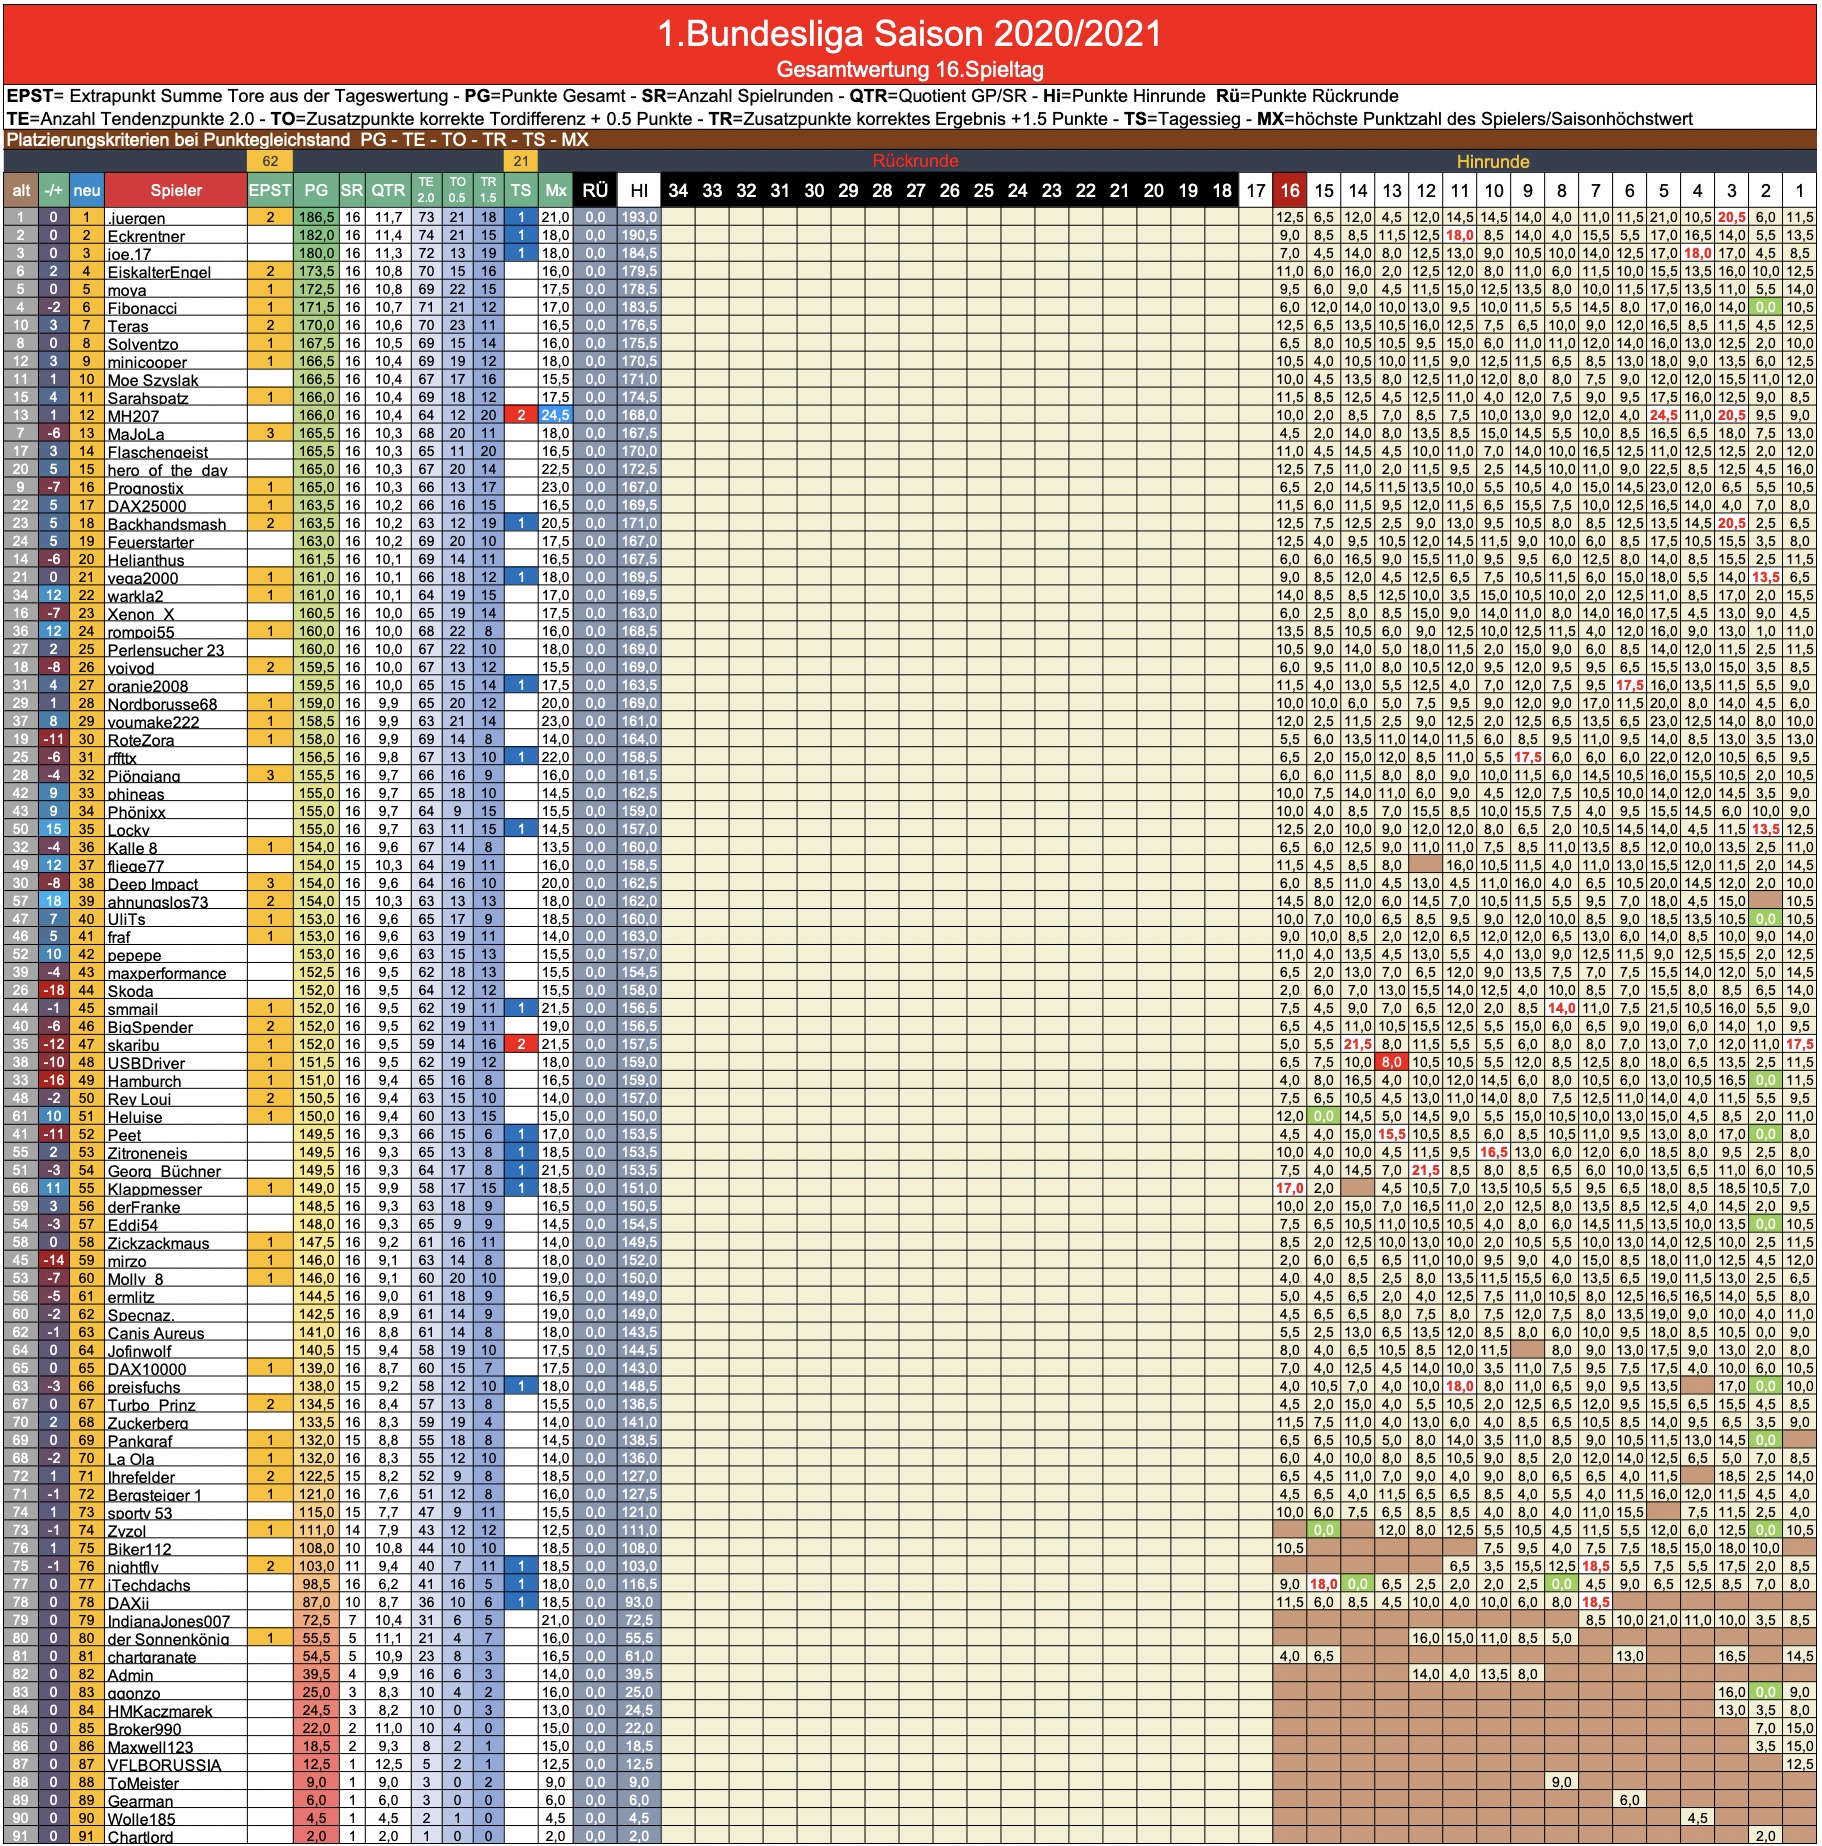Click the 'Hinrunde' section label

pos(1493,161)
